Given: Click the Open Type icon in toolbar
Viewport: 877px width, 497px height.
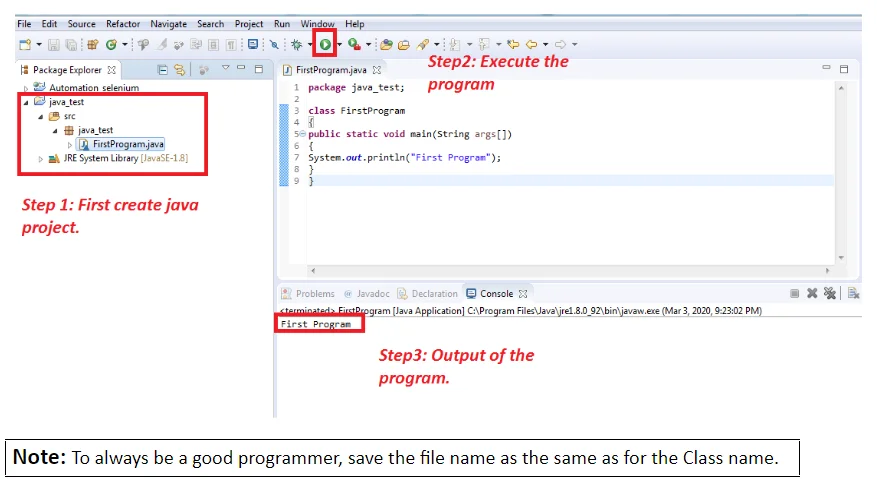Looking at the screenshot, I should pos(386,45).
